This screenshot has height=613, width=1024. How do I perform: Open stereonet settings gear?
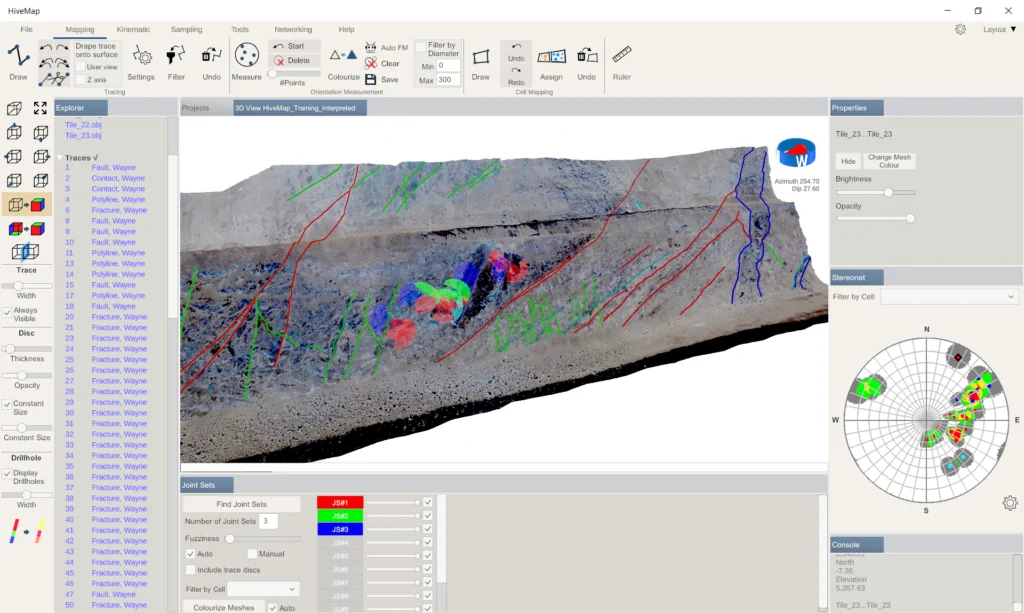pyautogui.click(x=1010, y=503)
